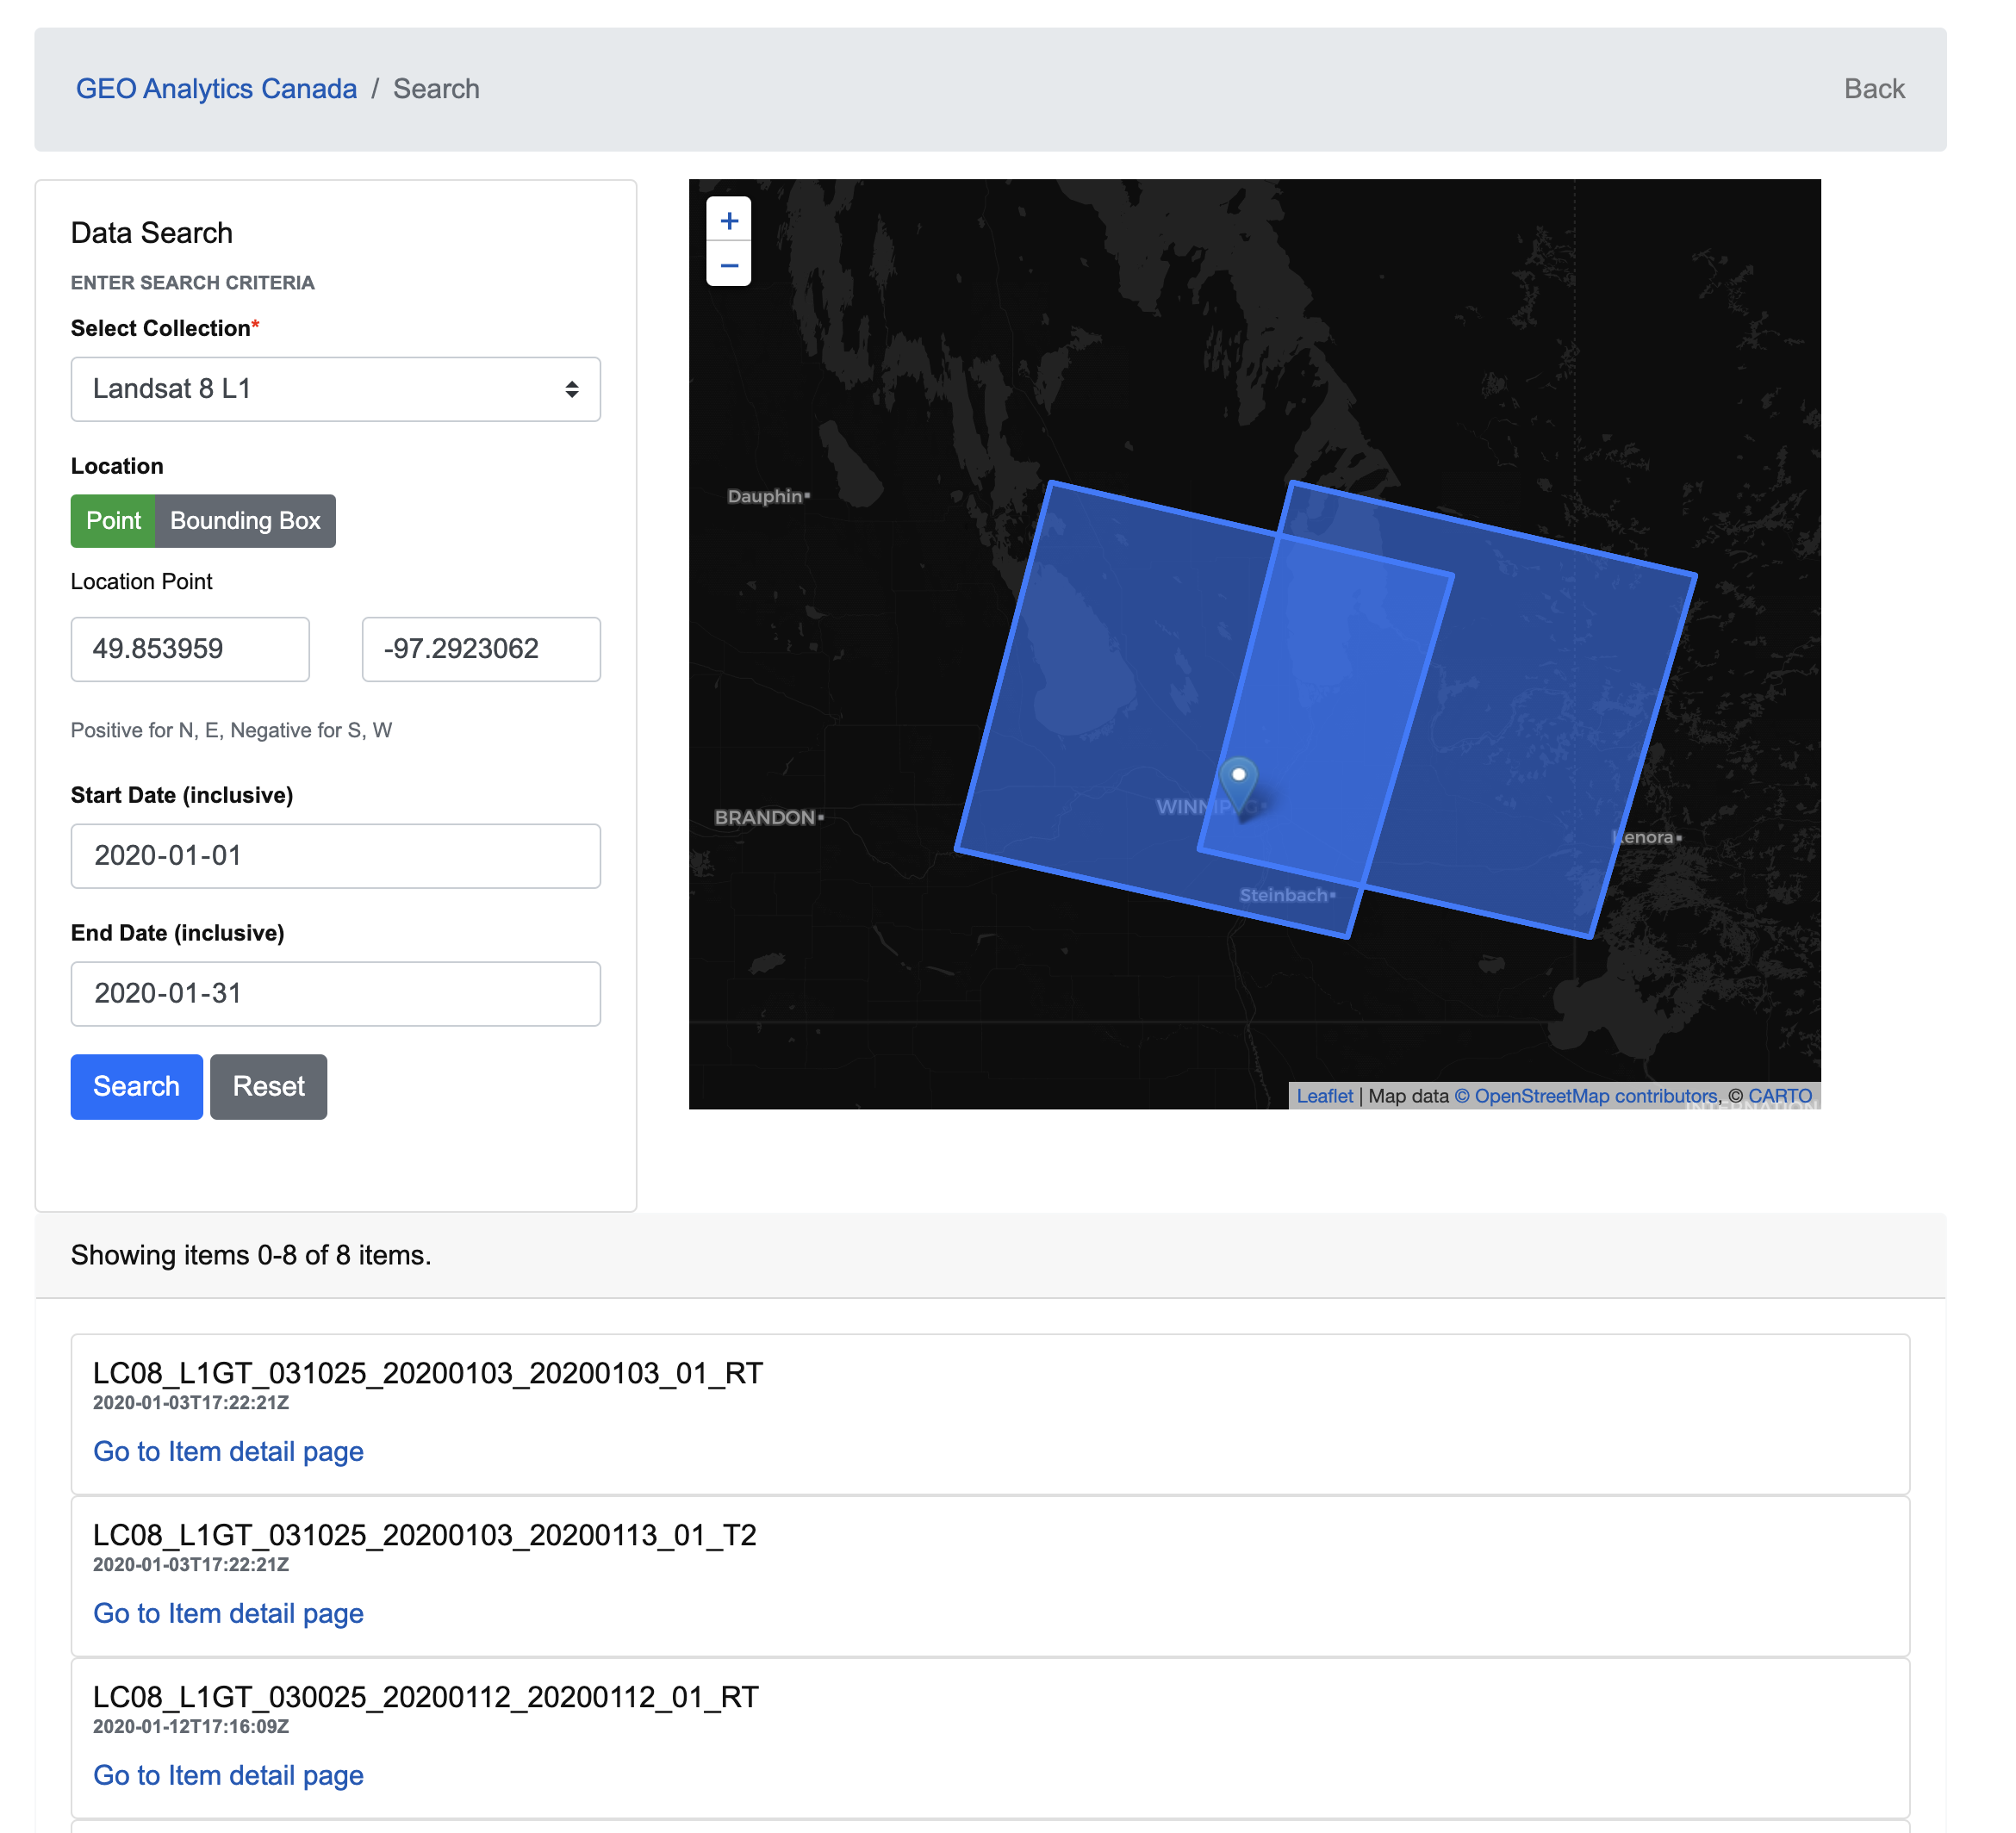The width and height of the screenshot is (2016, 1833).
Task: Click the location pin marker near Winnipeg
Action: [x=1238, y=783]
